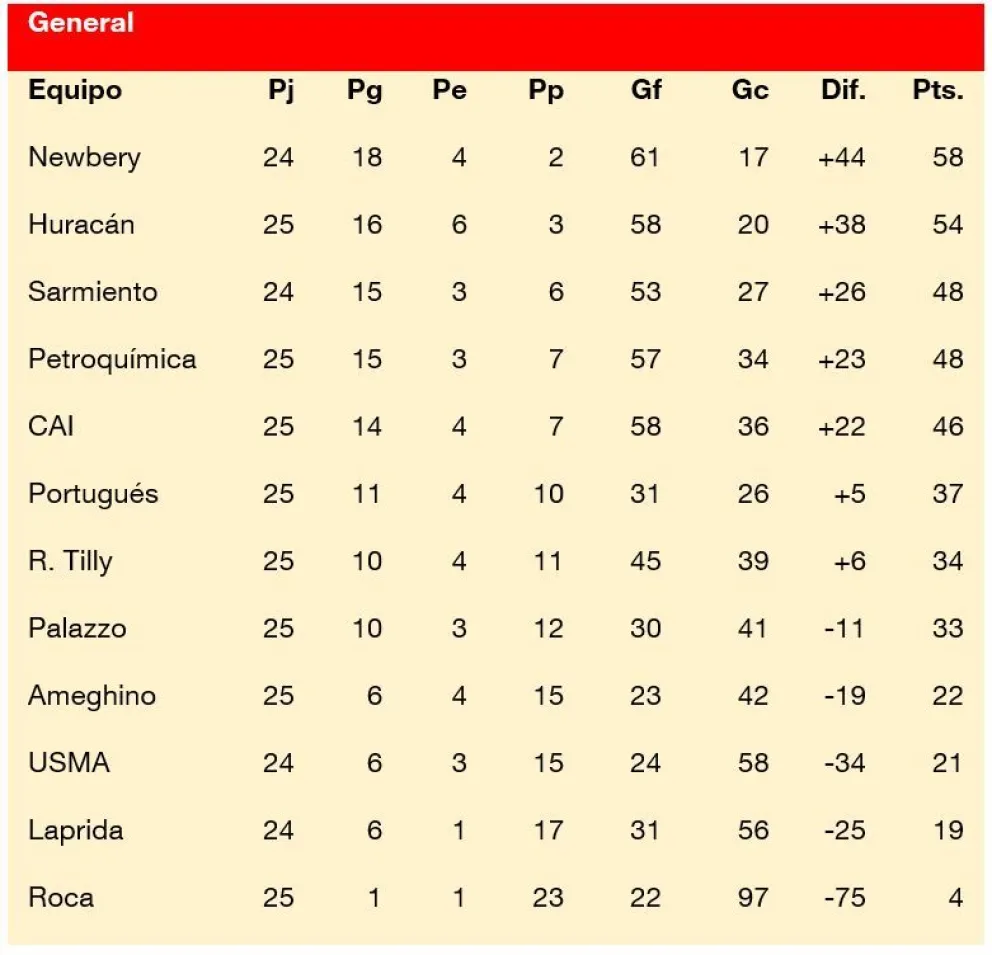The width and height of the screenshot is (992, 955).
Task: Click the Portugués team name
Action: [x=93, y=493]
